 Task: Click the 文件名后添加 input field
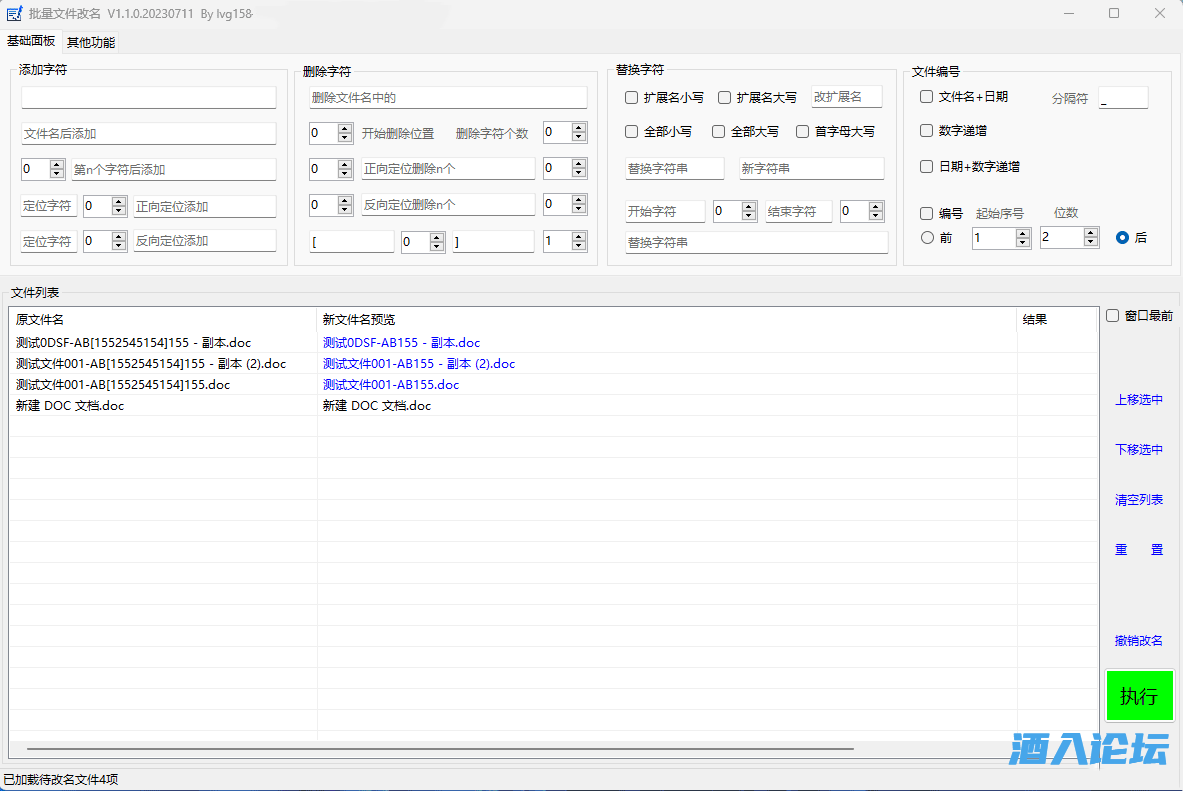[x=148, y=134]
